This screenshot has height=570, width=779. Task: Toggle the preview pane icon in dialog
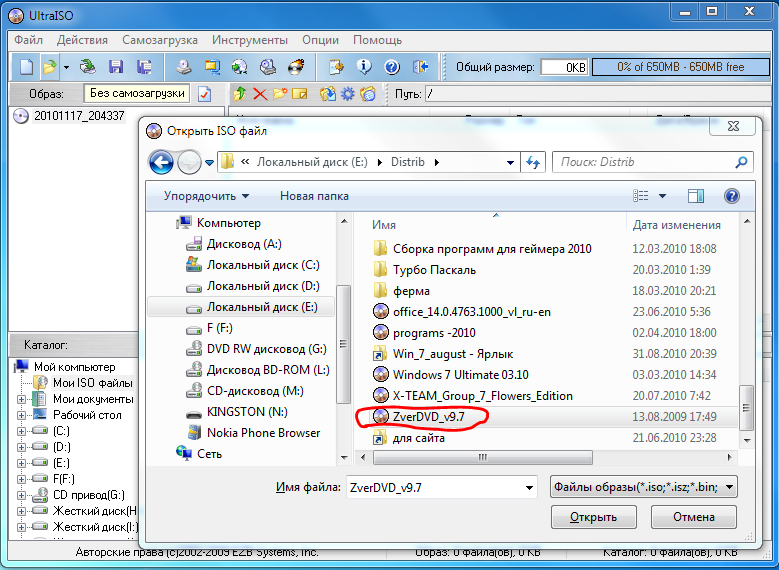(x=696, y=196)
